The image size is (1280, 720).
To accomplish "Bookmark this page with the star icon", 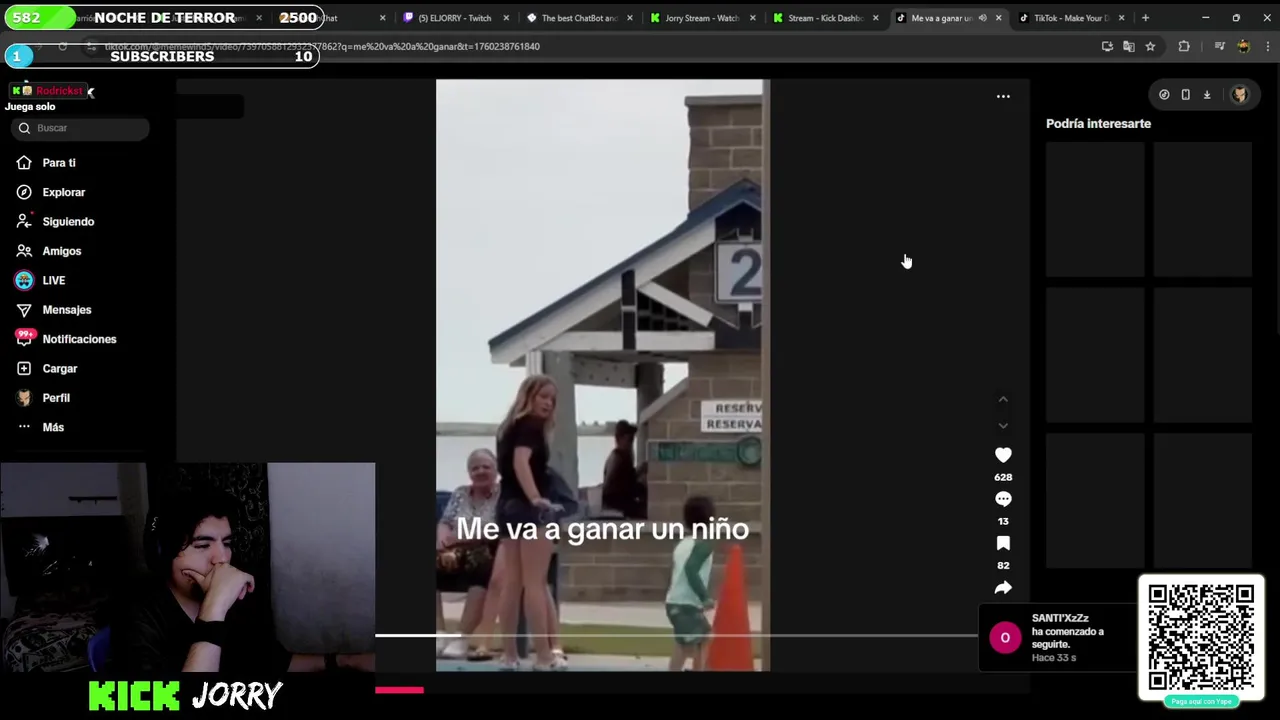I will 1150,47.
